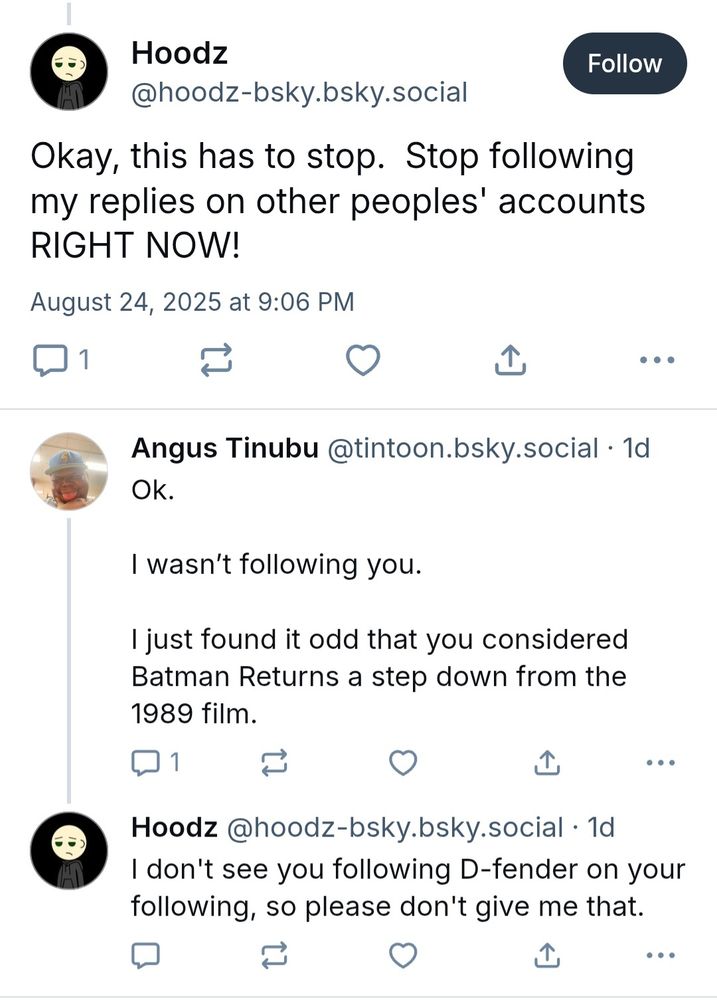
Task: Repost Hoodz's main post
Action: point(217,359)
